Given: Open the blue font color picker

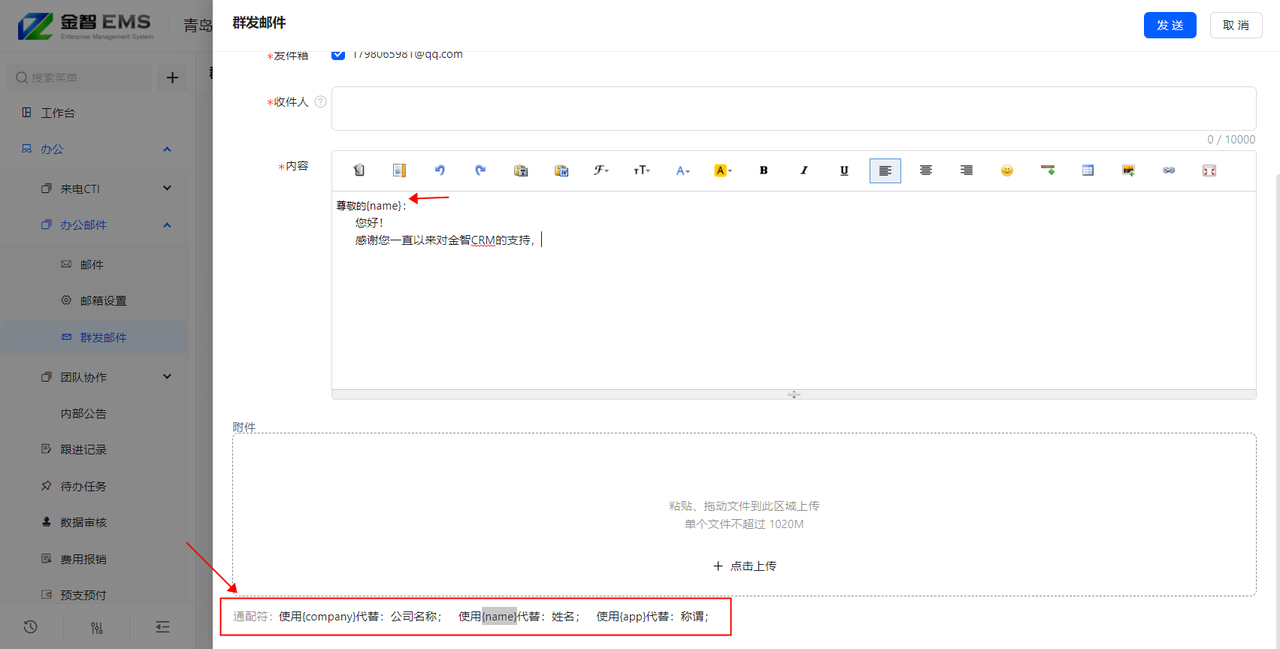Looking at the screenshot, I should tap(682, 171).
